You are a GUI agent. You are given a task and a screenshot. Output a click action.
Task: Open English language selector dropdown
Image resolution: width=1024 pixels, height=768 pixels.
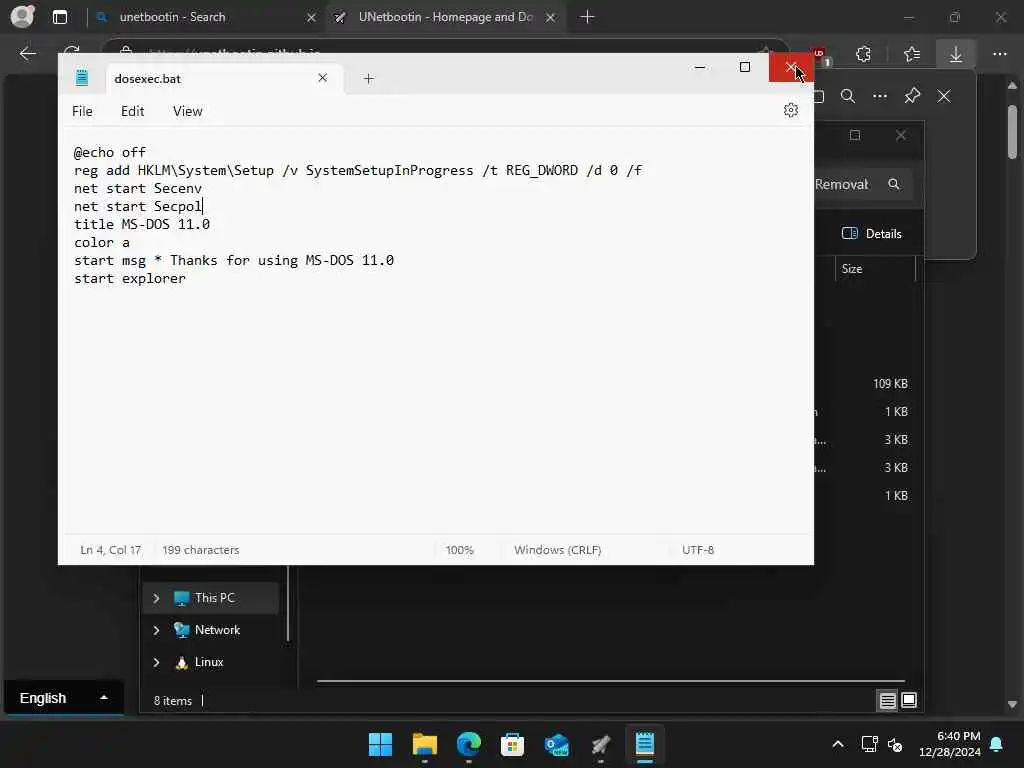63,698
